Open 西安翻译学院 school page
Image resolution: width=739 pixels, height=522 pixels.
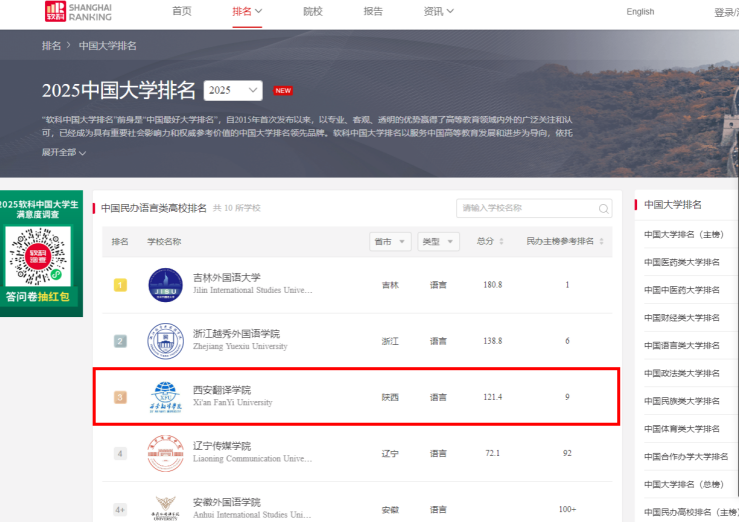(222, 390)
